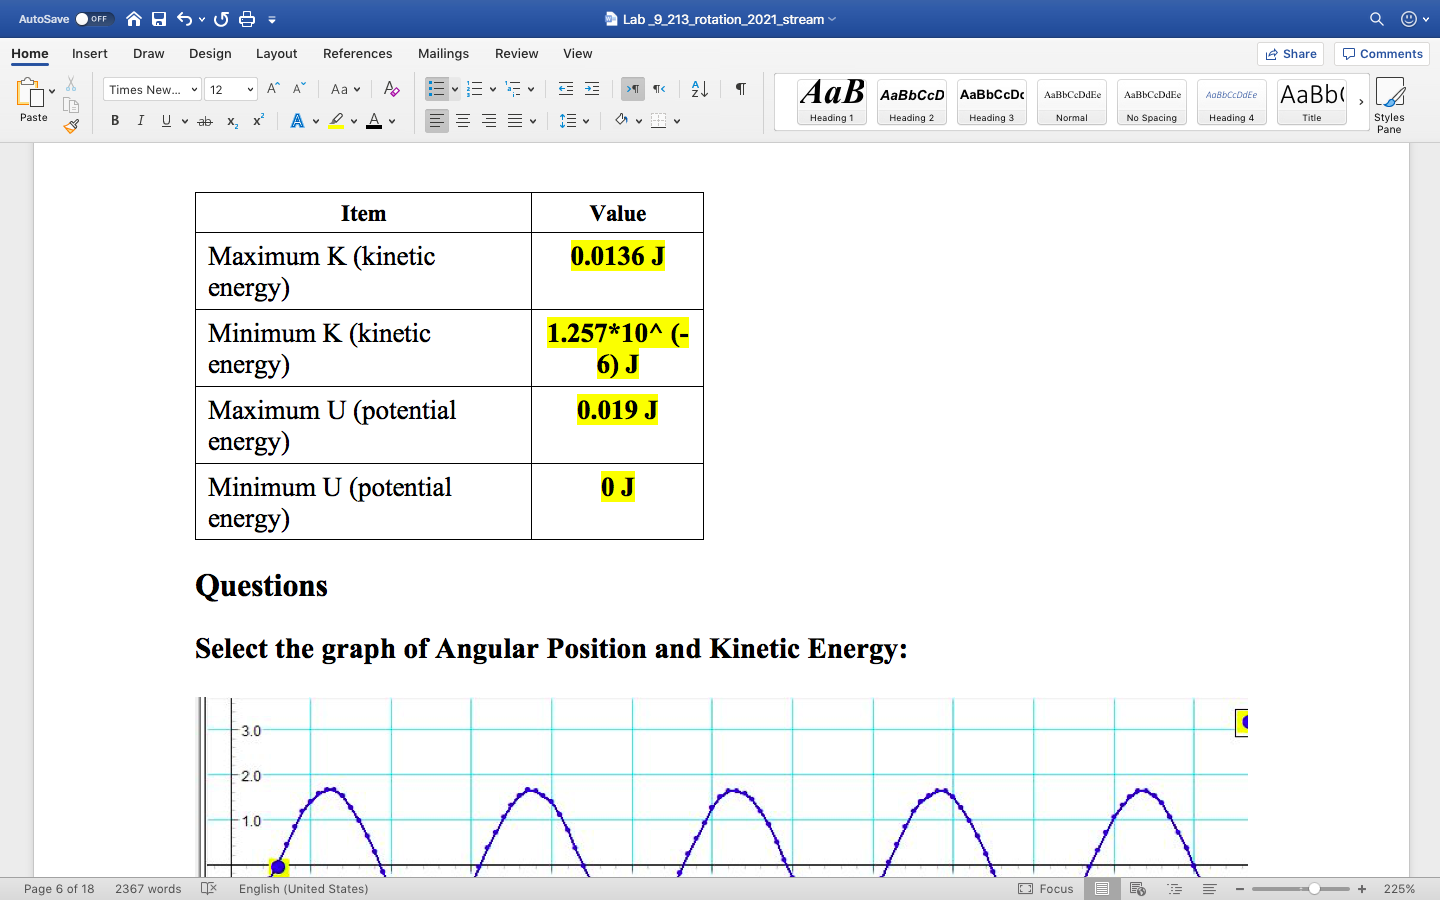The image size is (1440, 900).
Task: Click the zoom slider in status bar
Action: (x=1314, y=889)
